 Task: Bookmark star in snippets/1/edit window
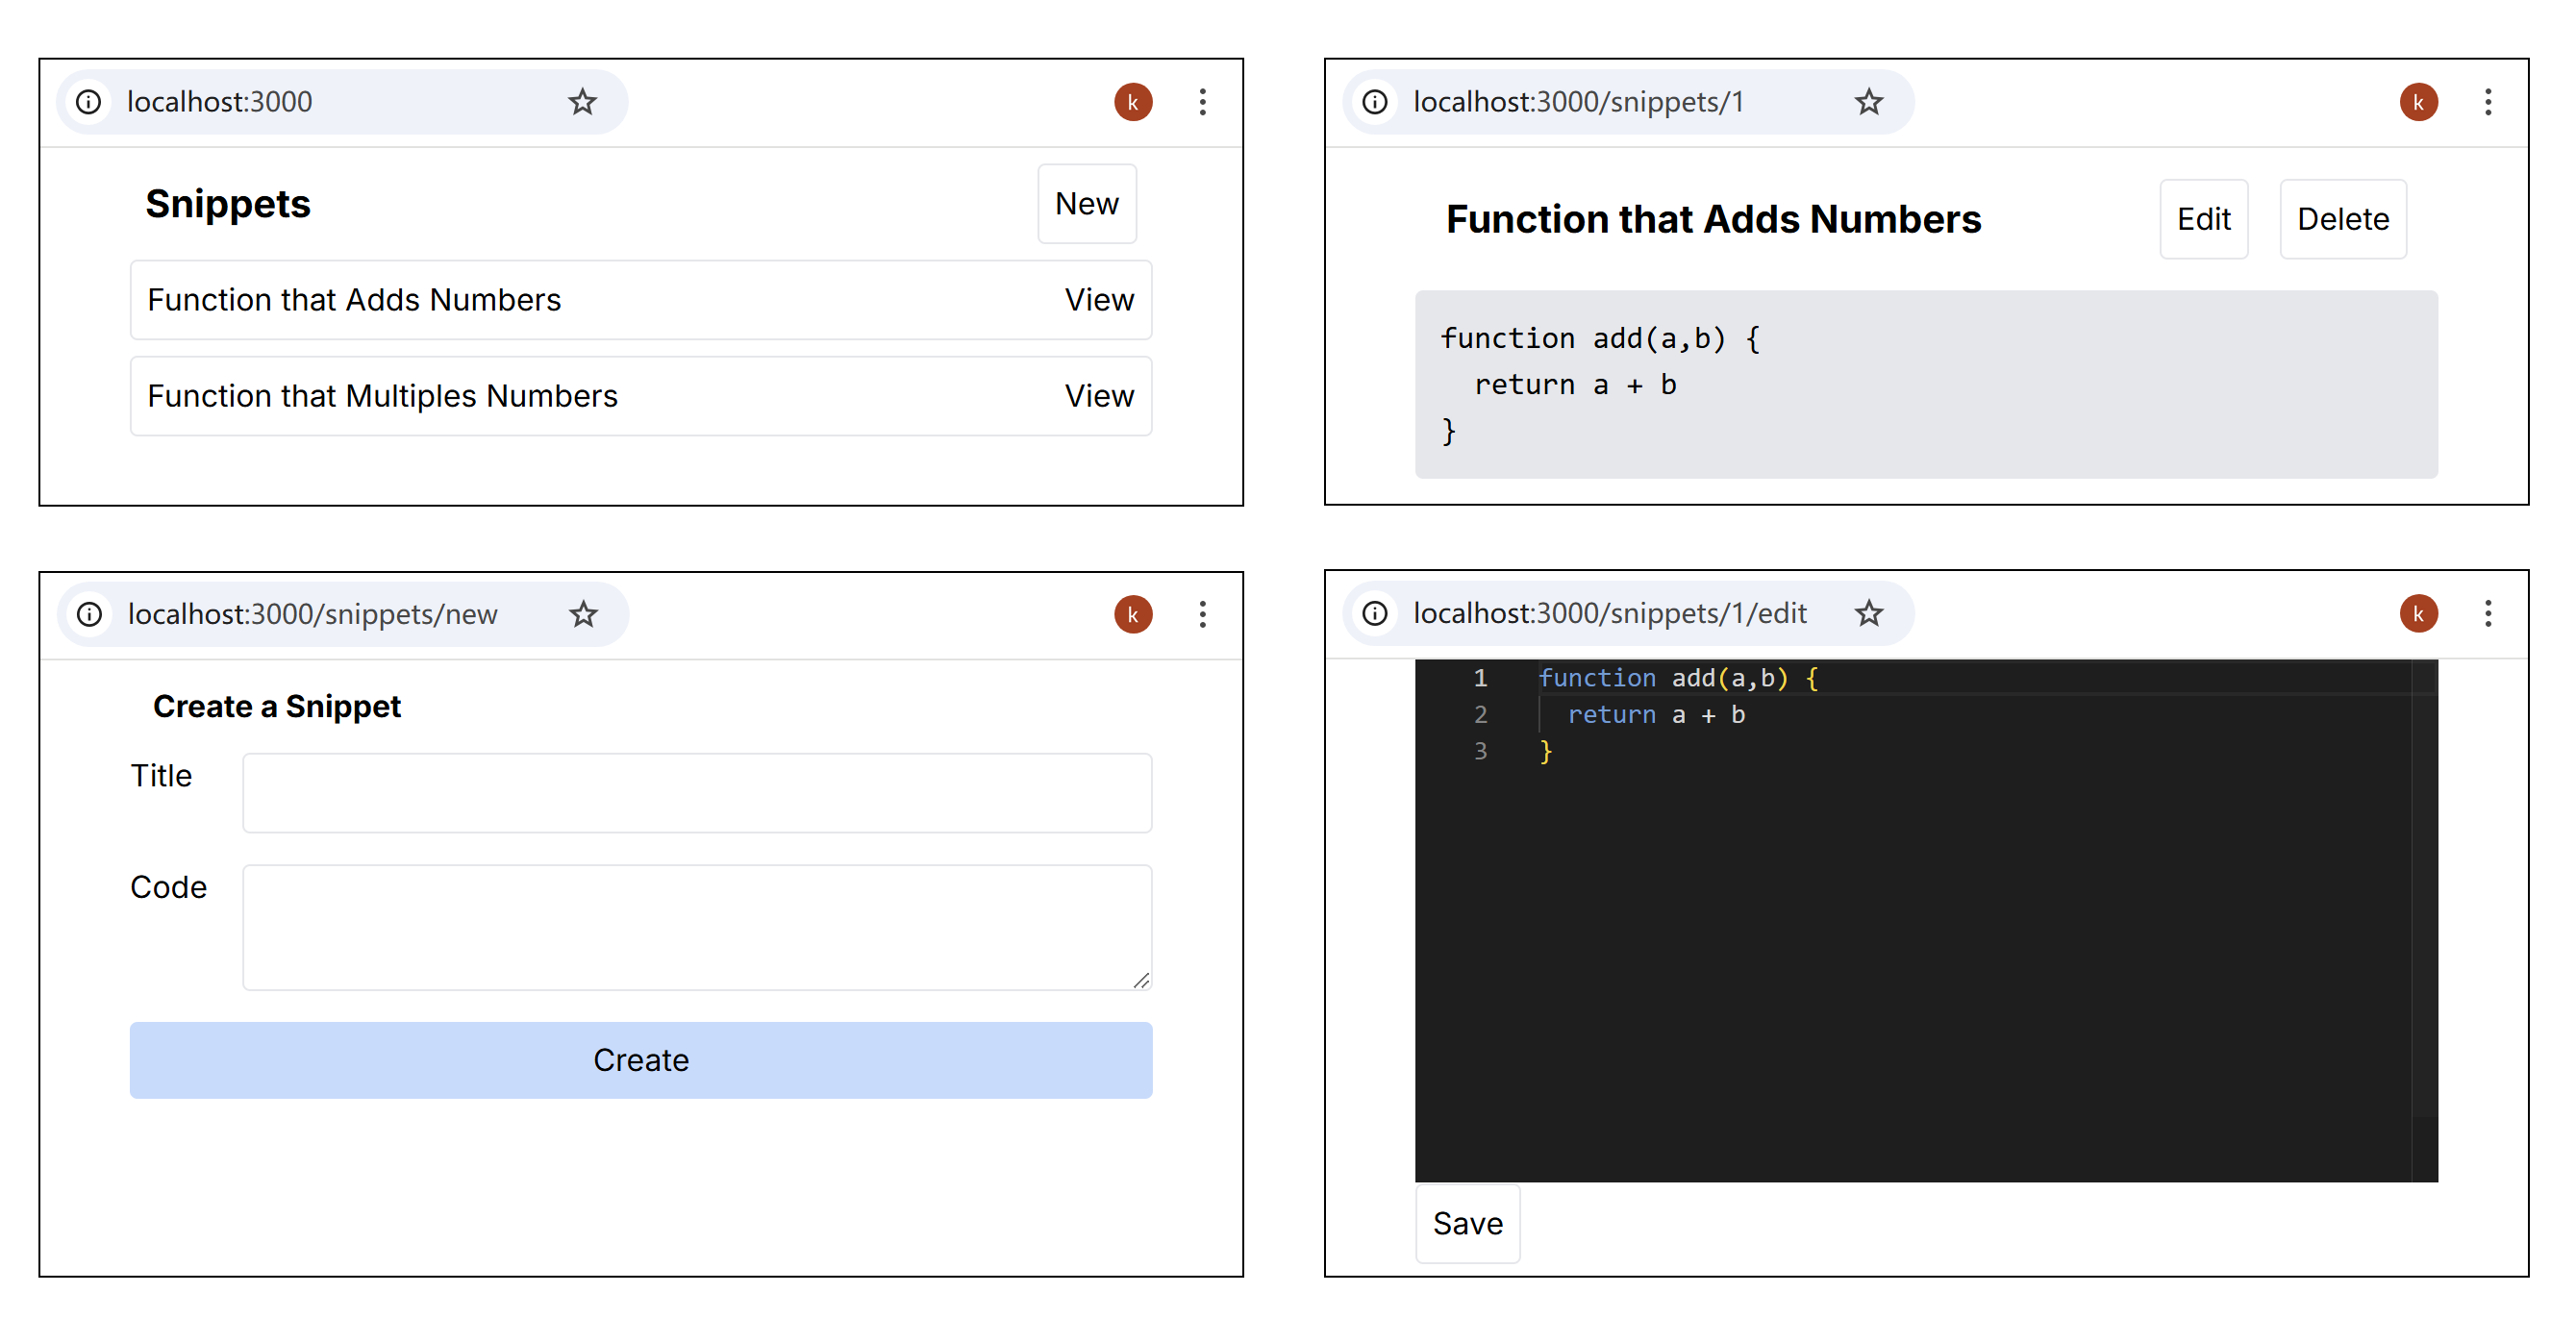(1868, 613)
